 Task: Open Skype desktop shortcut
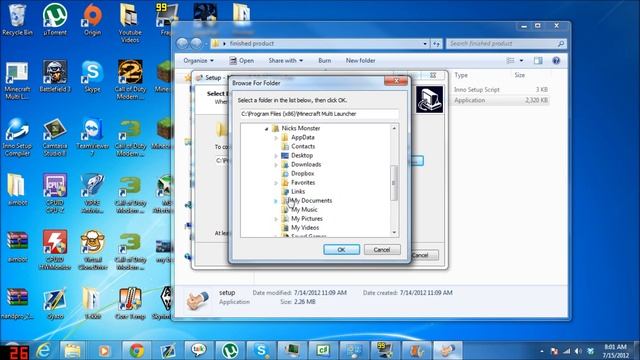click(x=92, y=77)
